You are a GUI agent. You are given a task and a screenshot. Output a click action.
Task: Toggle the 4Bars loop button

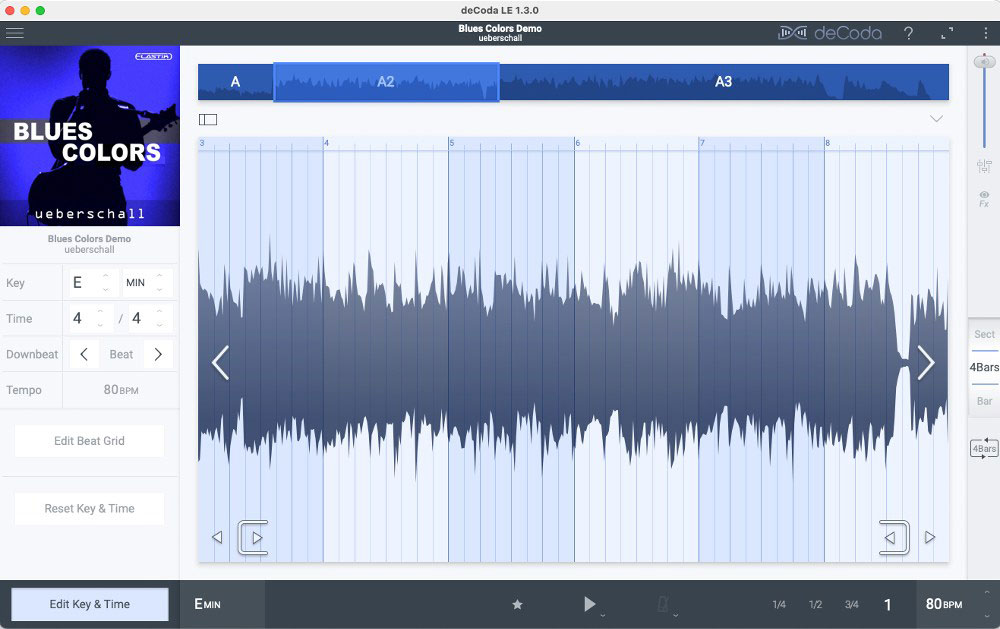point(984,448)
